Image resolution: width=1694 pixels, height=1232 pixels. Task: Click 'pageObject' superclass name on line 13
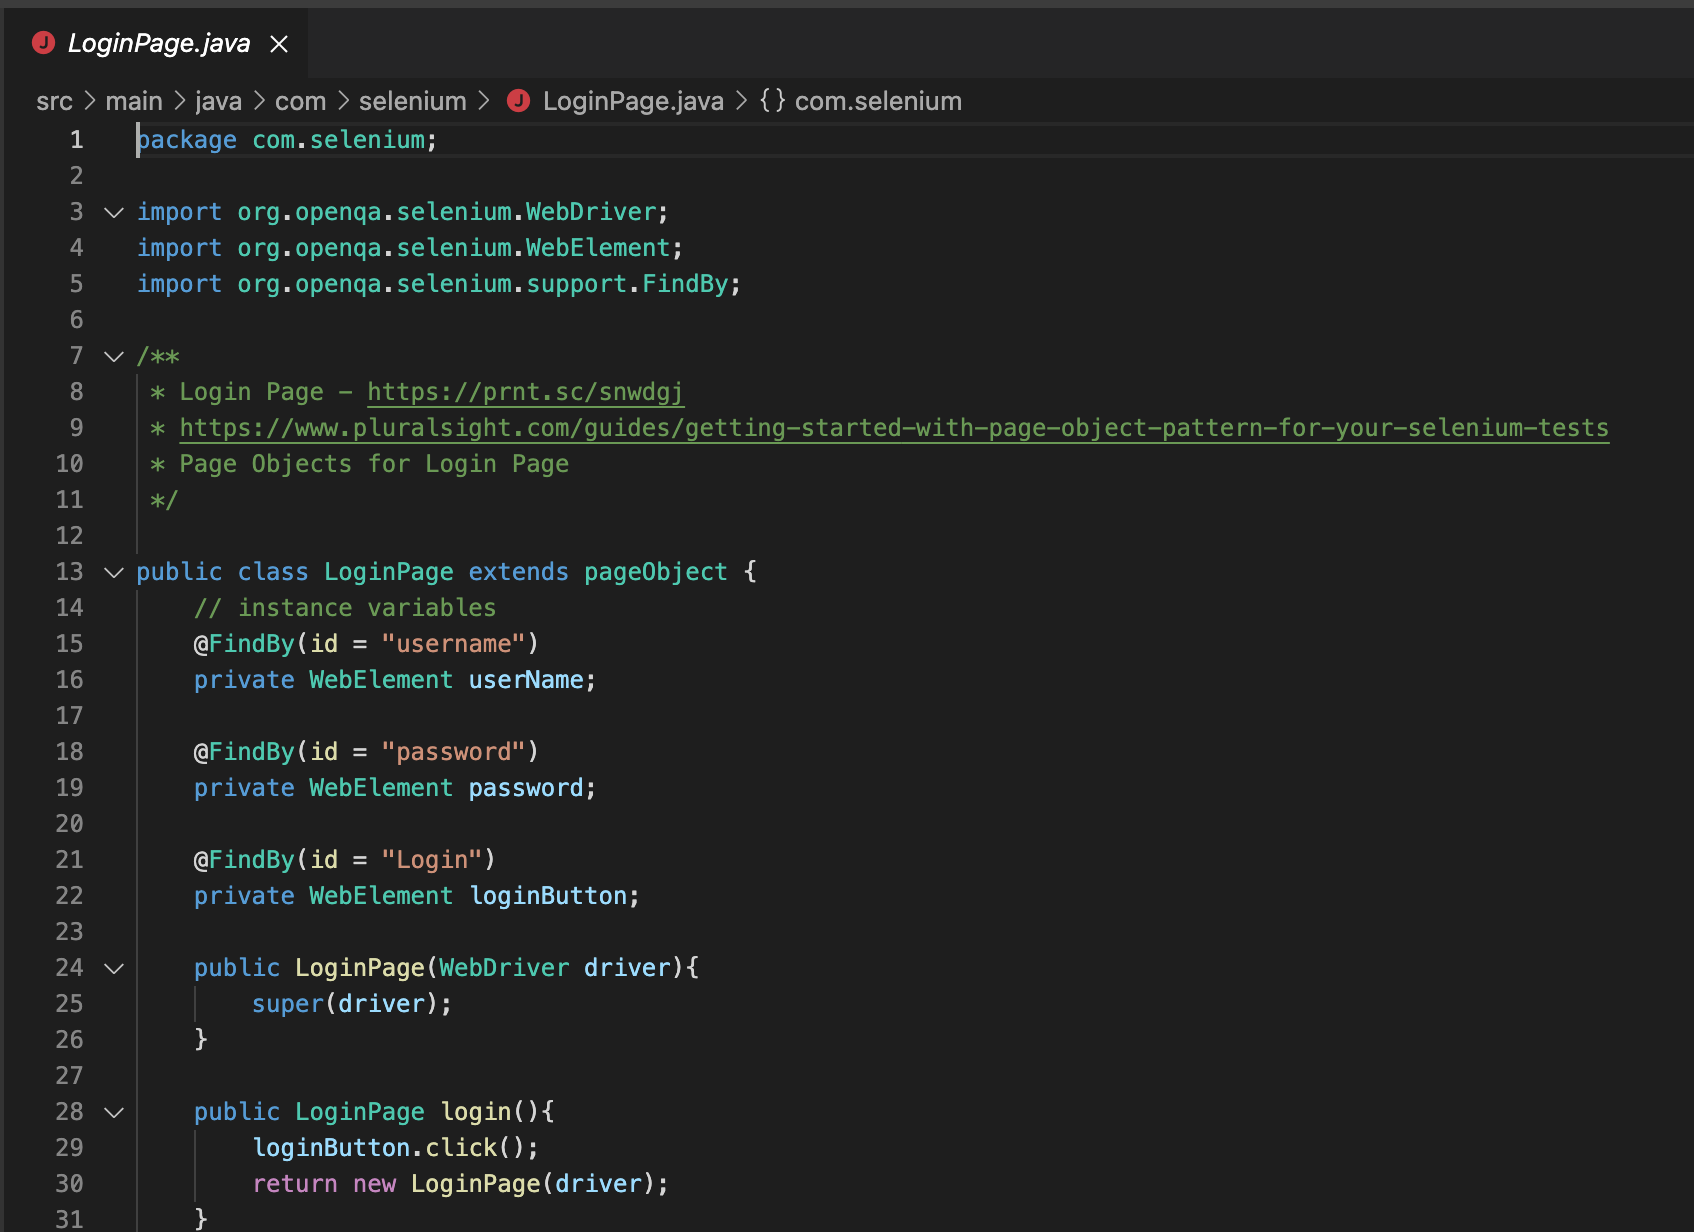656,572
